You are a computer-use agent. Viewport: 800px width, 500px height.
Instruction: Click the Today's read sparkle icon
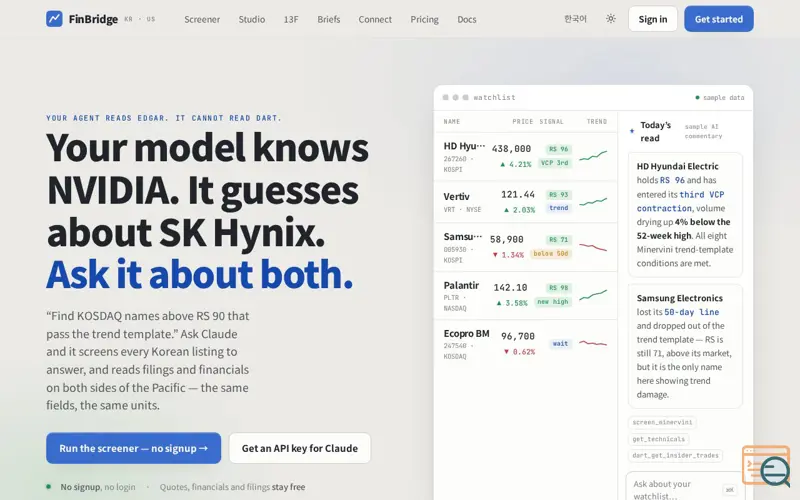pyautogui.click(x=632, y=131)
